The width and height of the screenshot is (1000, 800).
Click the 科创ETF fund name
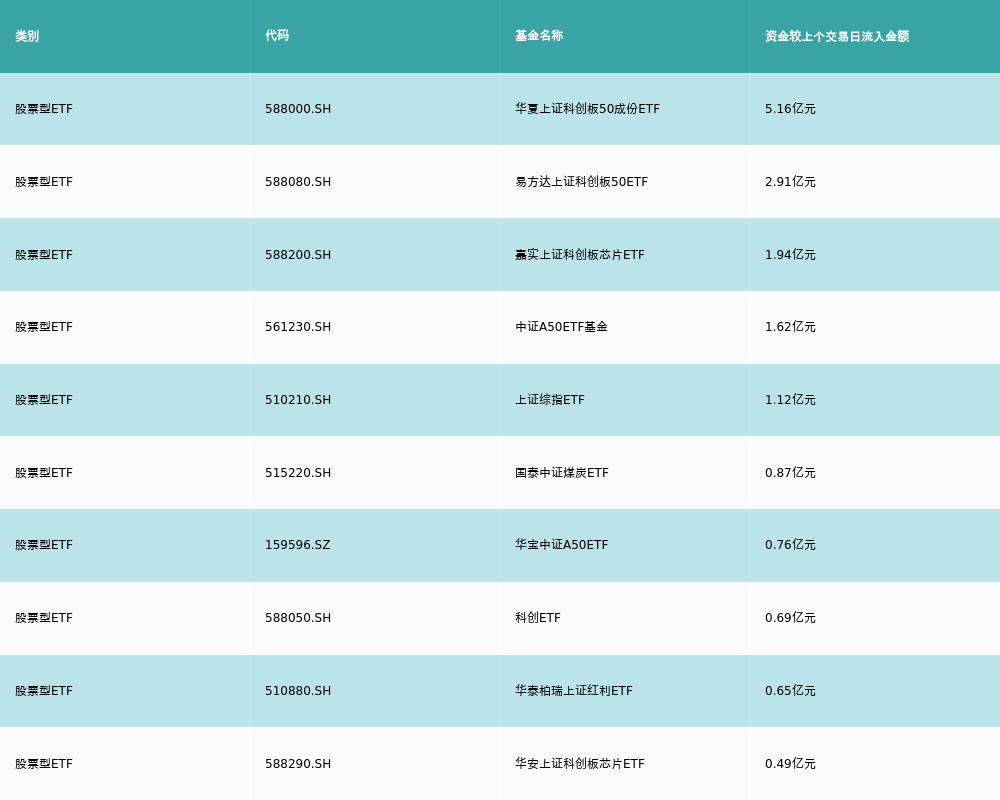point(538,618)
